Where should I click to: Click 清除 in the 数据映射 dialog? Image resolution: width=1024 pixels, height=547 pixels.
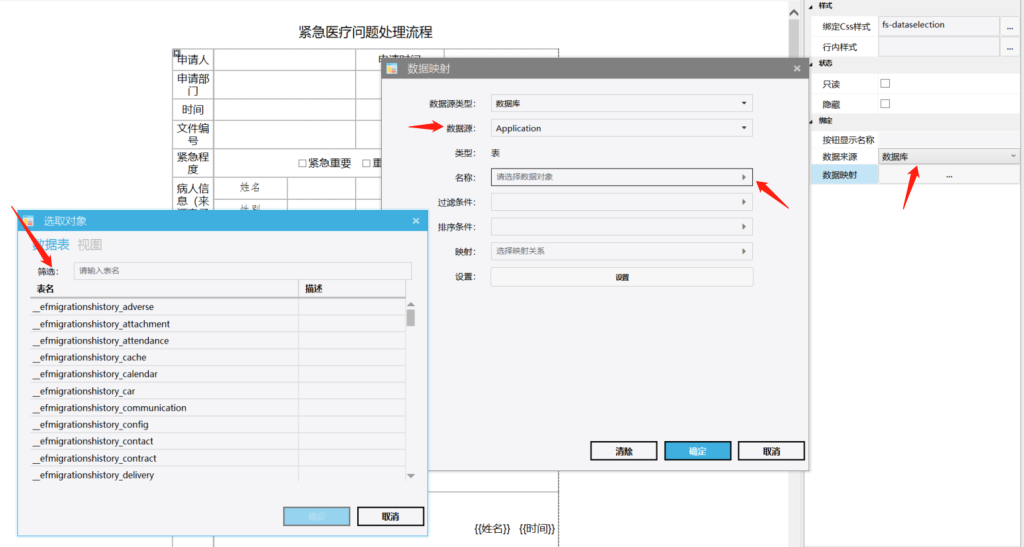point(624,451)
